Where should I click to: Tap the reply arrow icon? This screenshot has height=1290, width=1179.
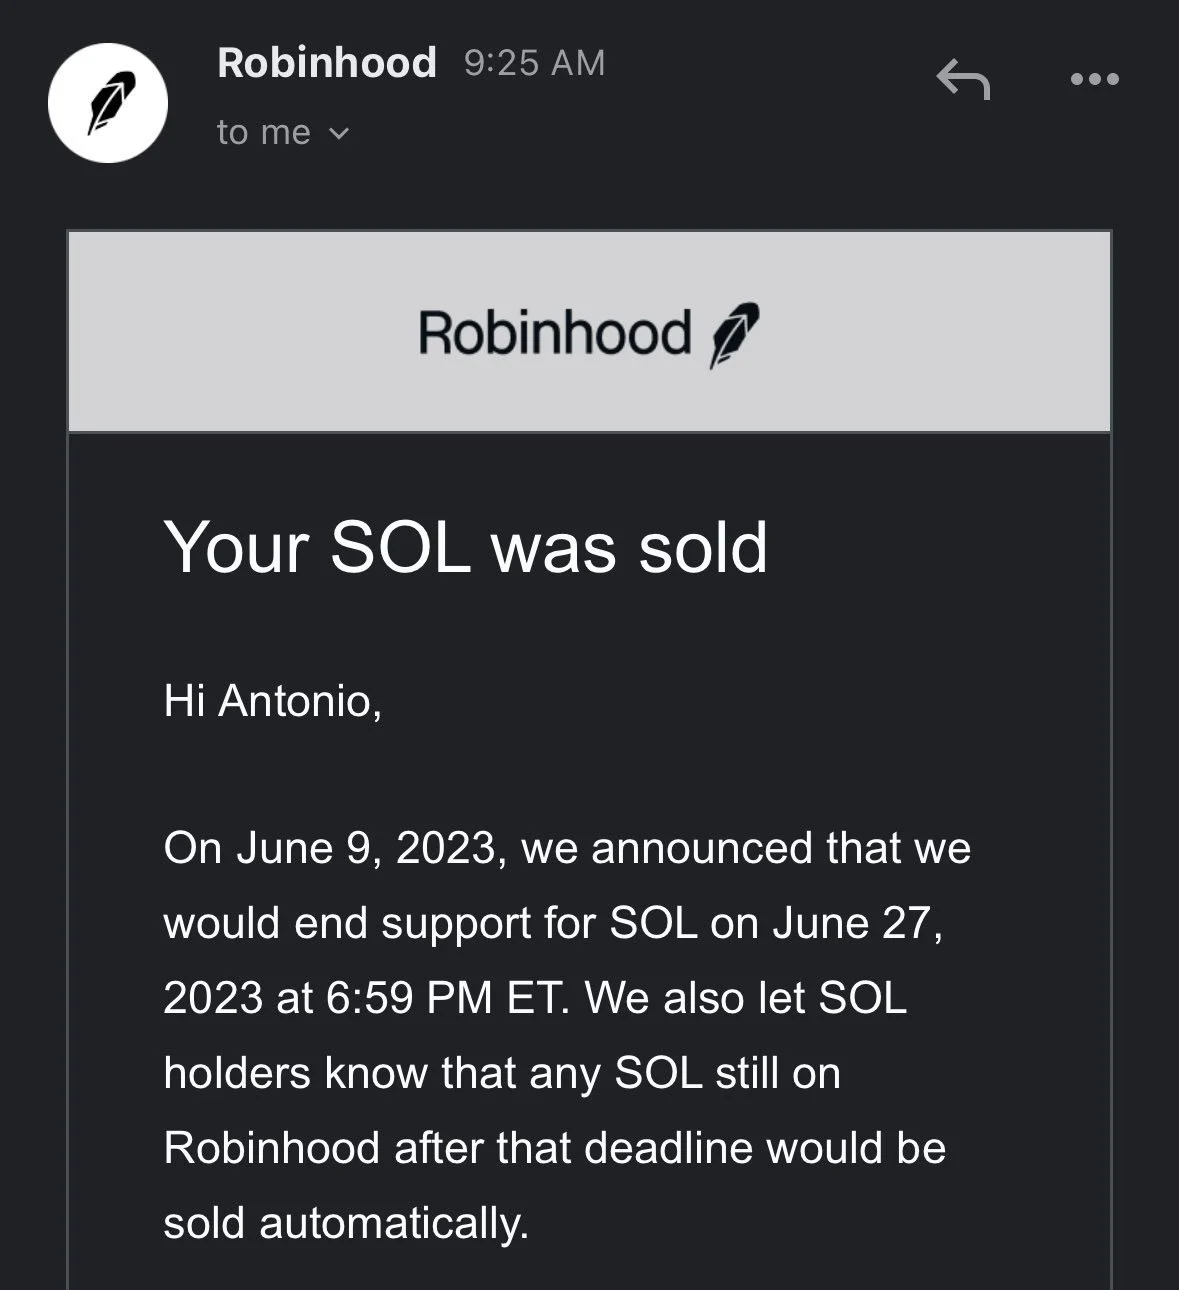point(962,79)
